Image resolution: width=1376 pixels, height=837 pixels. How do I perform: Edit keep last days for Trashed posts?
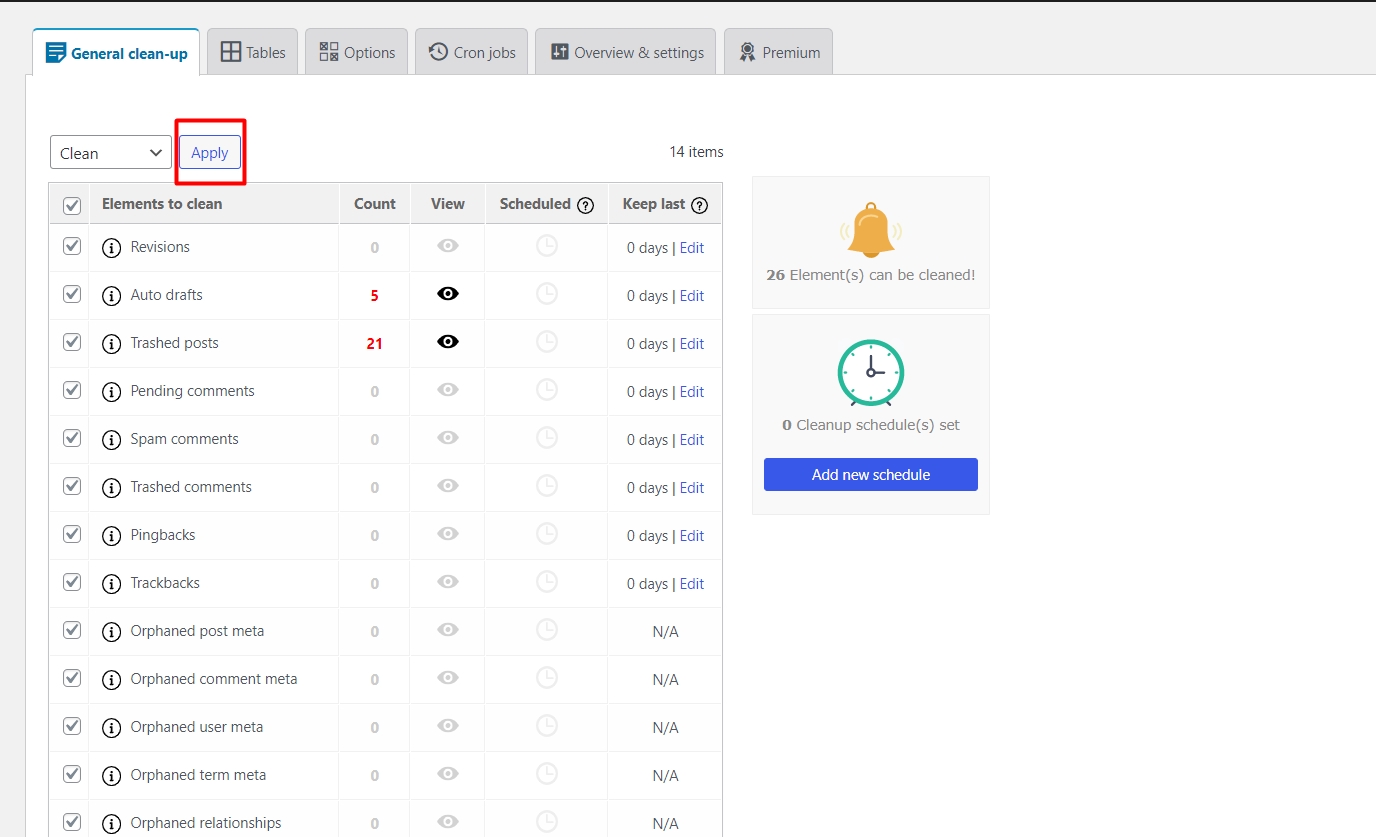click(x=692, y=344)
